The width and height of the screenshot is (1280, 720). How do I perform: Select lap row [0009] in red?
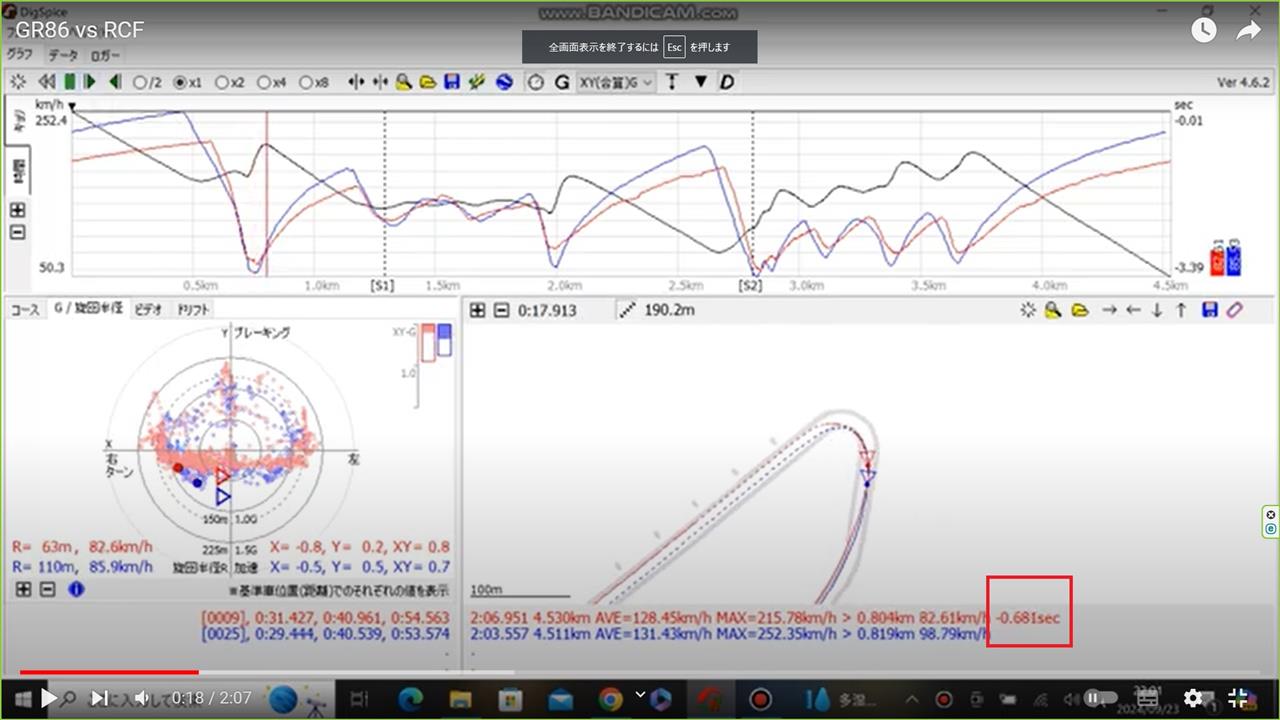click(x=325, y=618)
